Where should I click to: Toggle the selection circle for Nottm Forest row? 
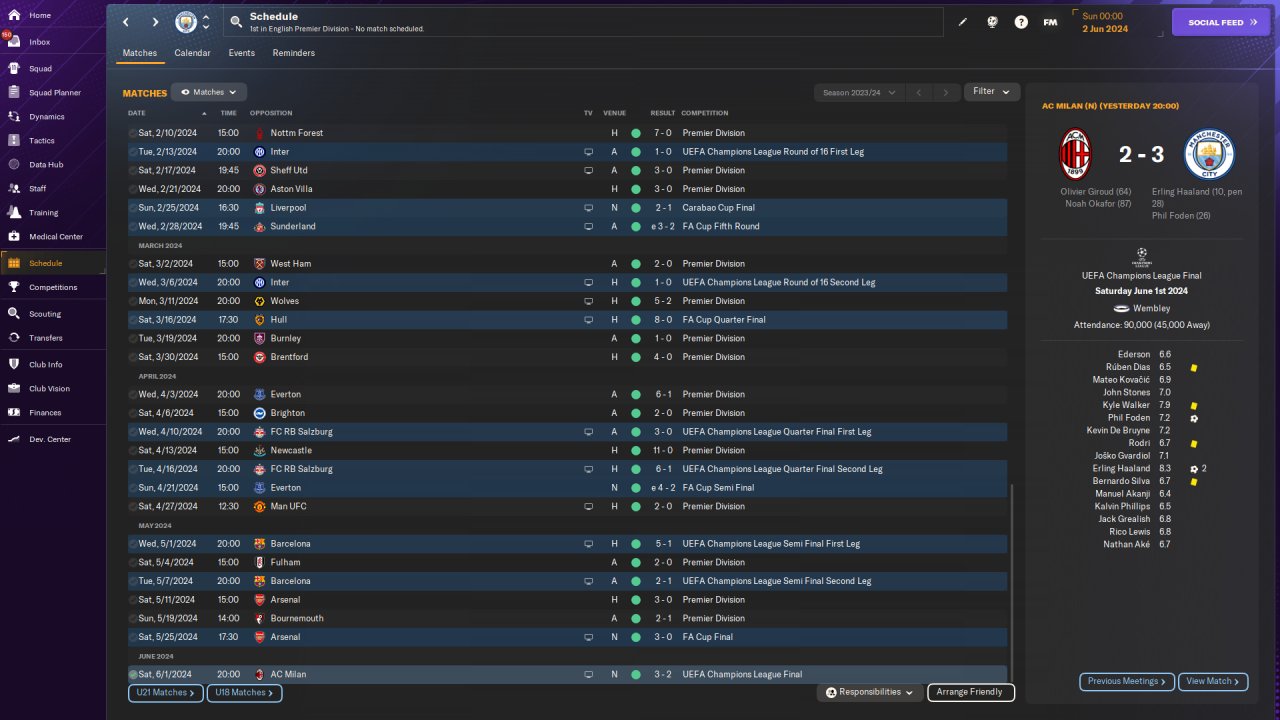coord(133,133)
